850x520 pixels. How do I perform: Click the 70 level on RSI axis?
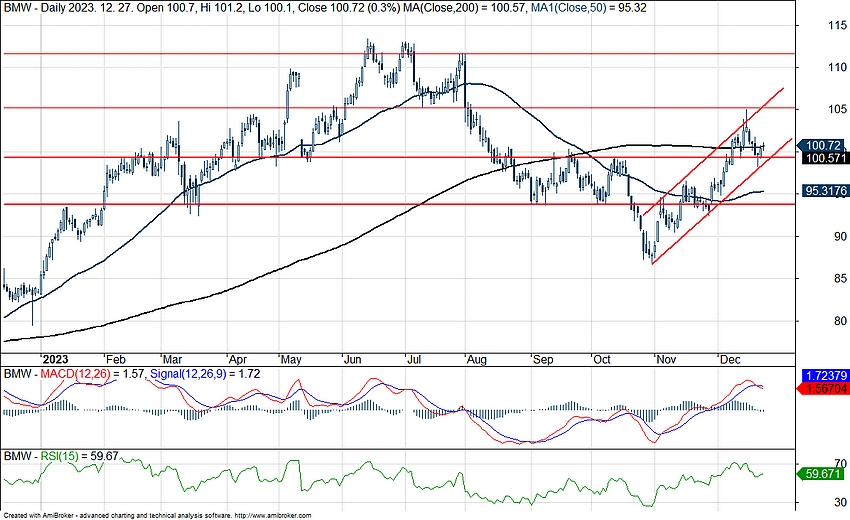(x=840, y=463)
